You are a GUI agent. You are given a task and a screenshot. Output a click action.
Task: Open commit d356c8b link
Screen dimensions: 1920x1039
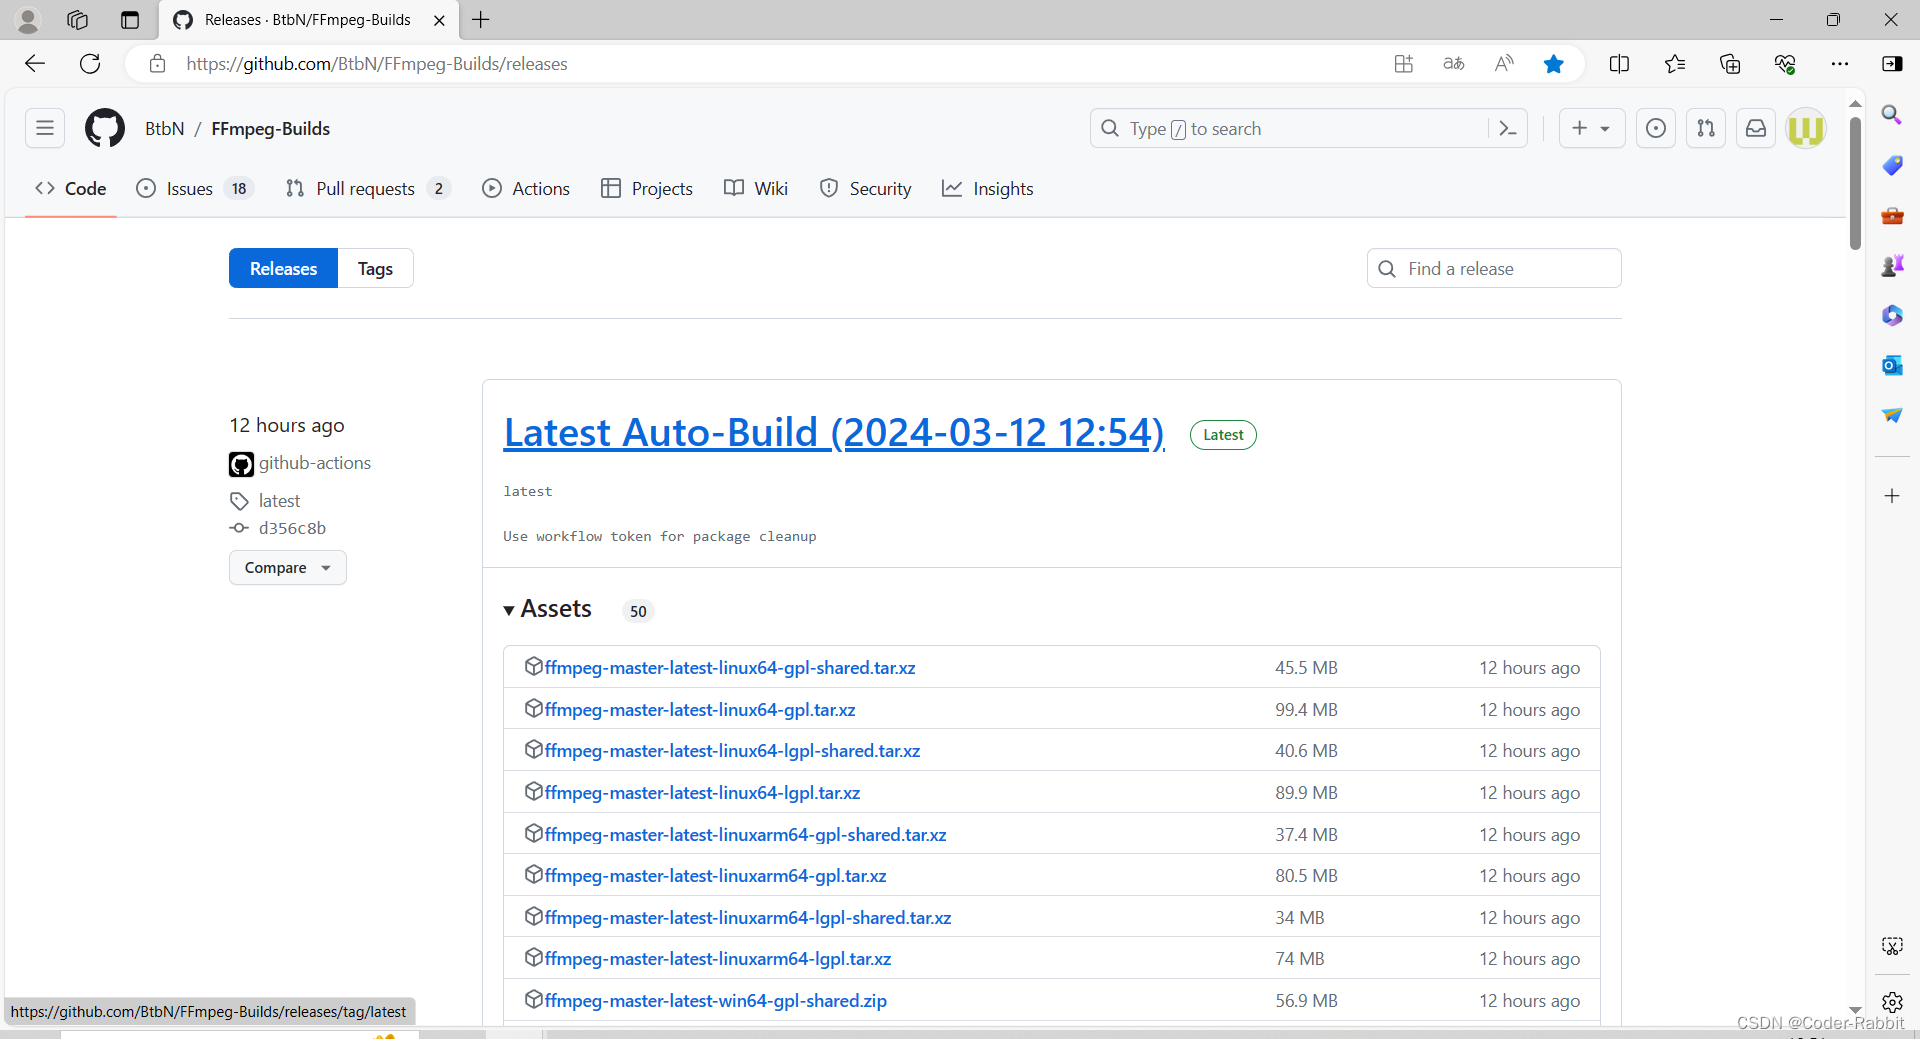point(292,528)
